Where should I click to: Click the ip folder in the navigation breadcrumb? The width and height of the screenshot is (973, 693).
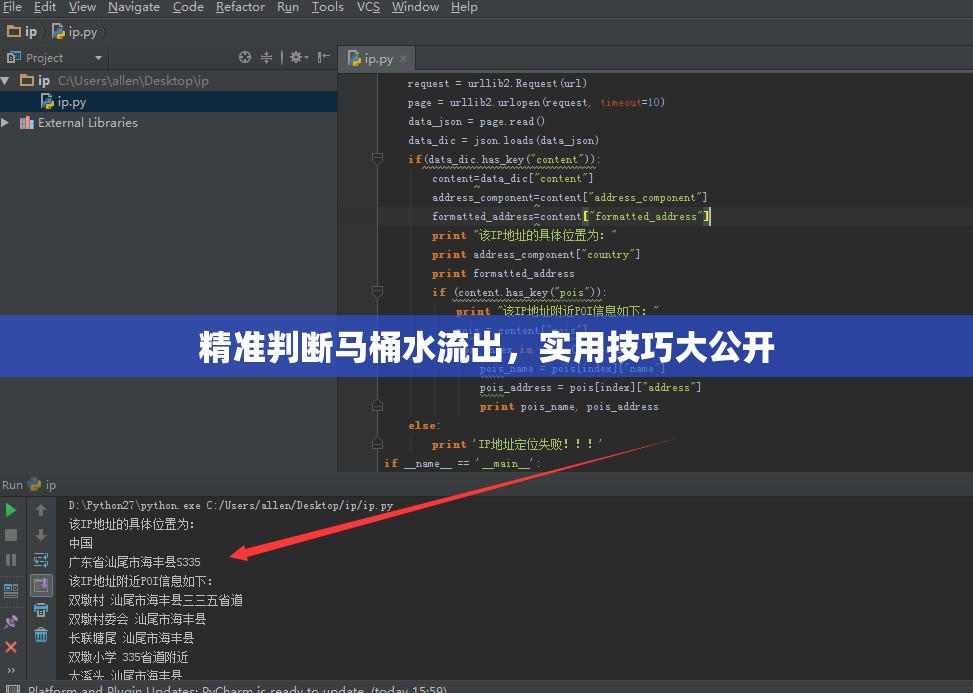[x=22, y=31]
